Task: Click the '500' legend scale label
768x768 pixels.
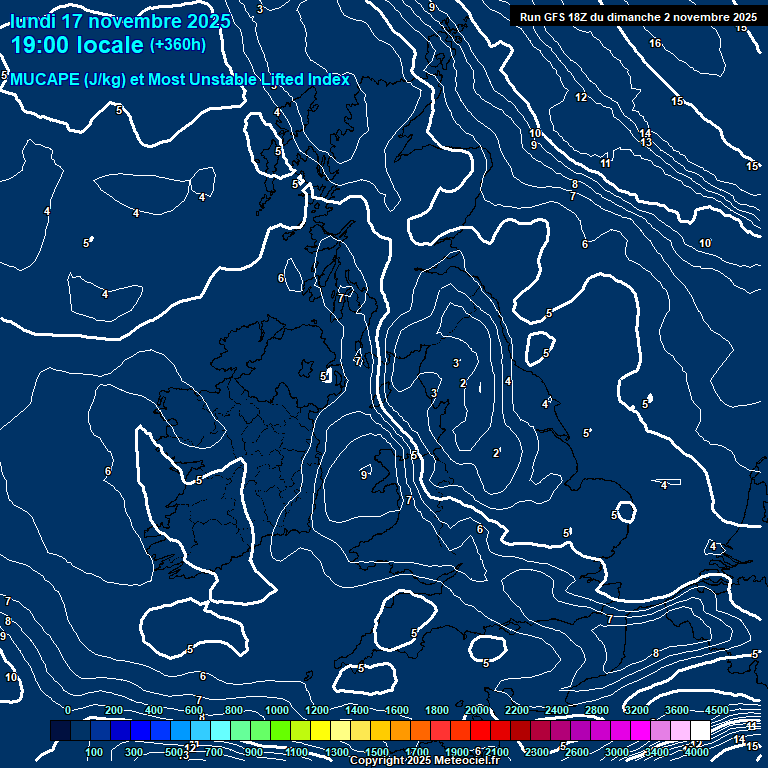Action: (174, 752)
